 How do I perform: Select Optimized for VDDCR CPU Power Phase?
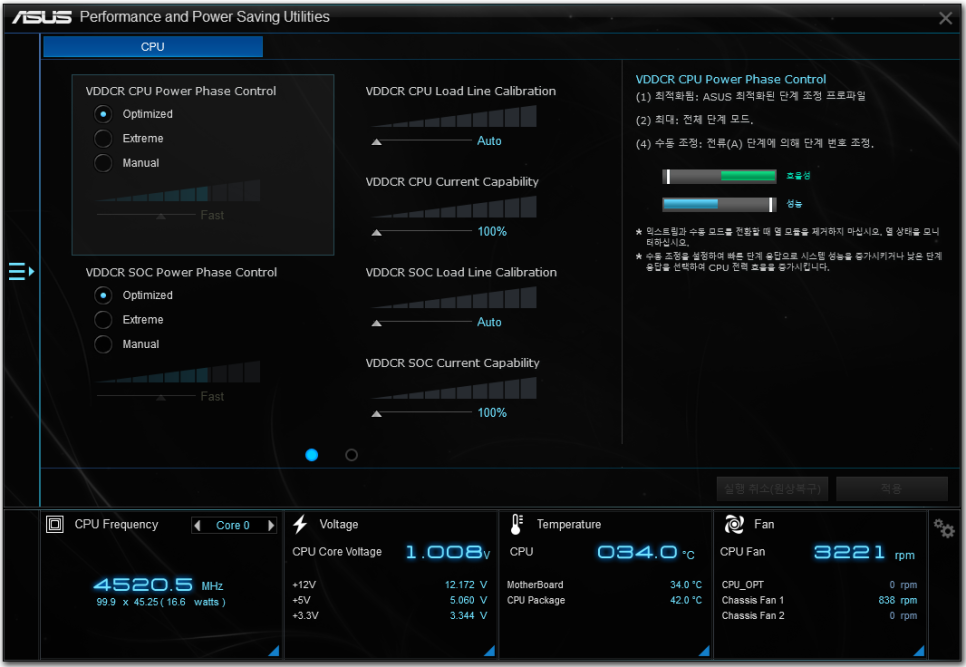click(x=103, y=114)
